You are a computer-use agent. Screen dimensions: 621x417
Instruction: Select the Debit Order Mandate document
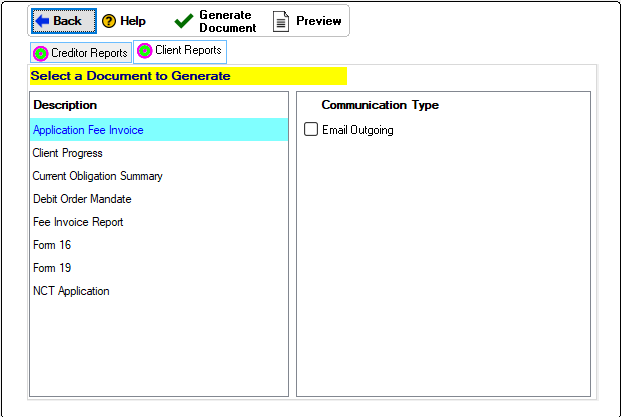pyautogui.click(x=82, y=199)
